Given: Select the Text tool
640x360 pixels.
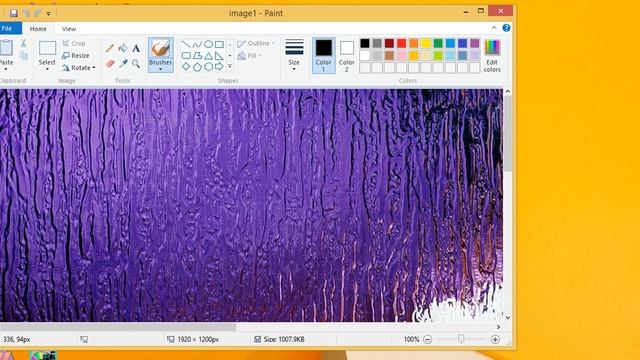Looking at the screenshot, I should click(136, 48).
